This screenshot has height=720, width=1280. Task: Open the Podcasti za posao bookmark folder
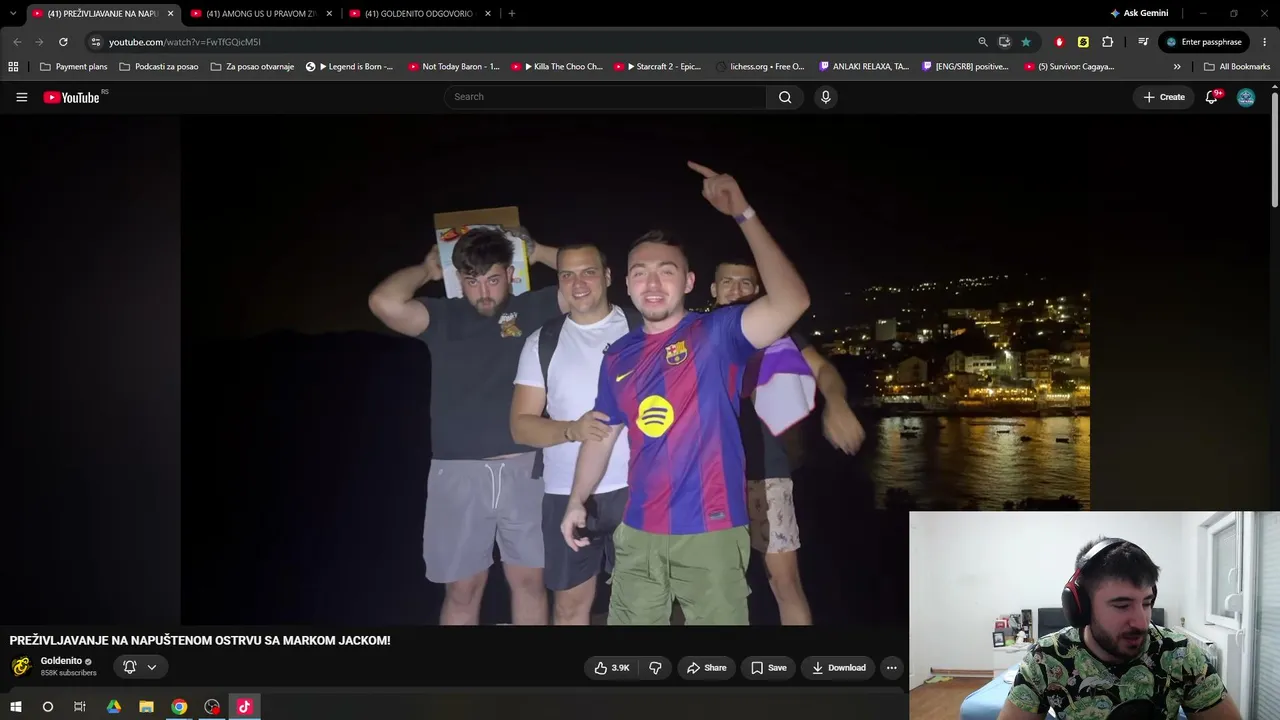click(159, 67)
